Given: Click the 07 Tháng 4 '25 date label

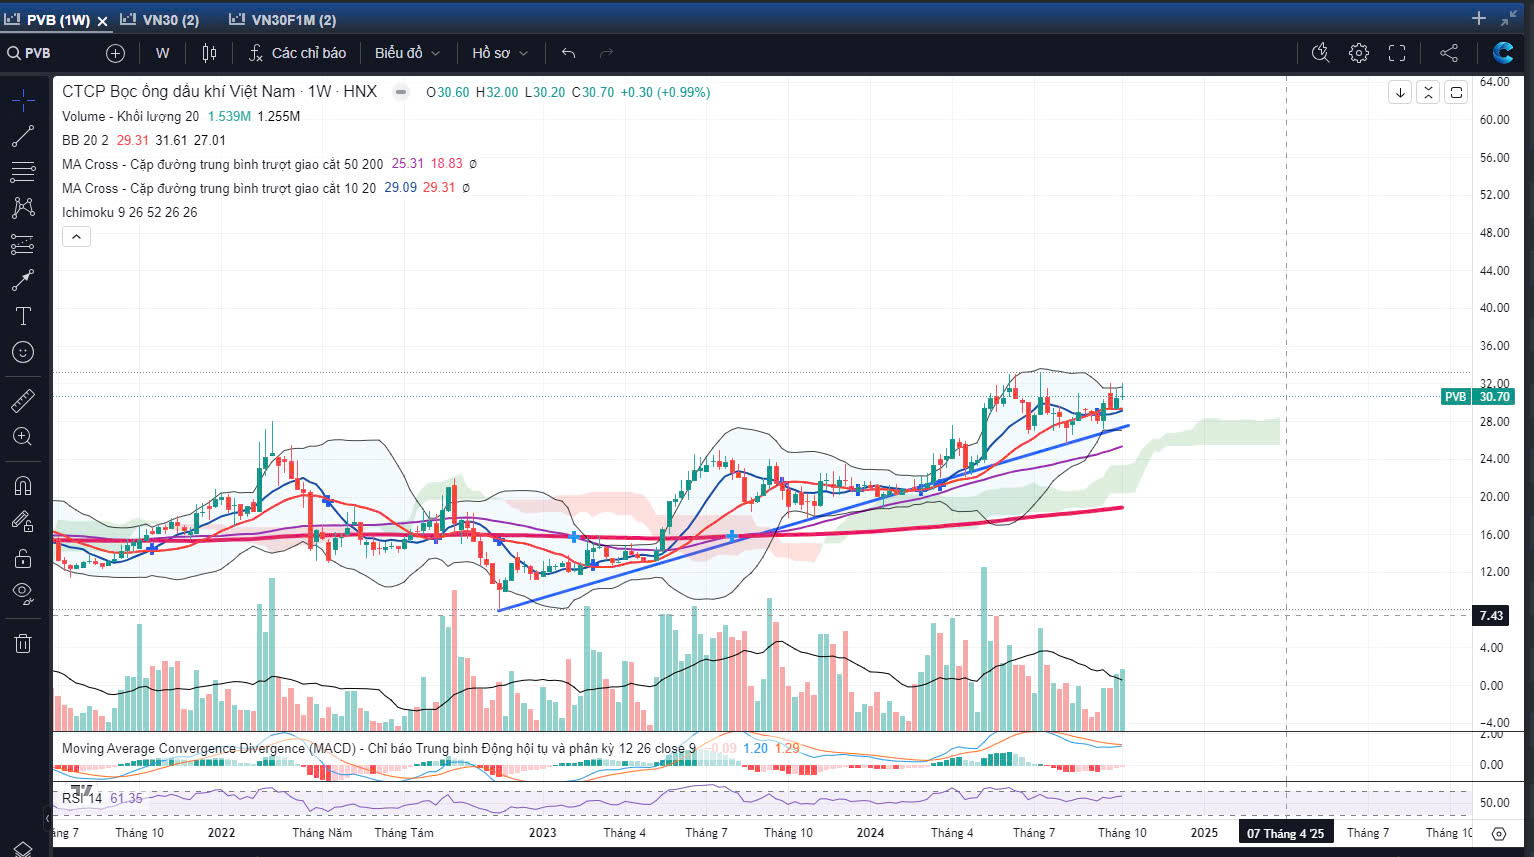Looking at the screenshot, I should [1285, 833].
